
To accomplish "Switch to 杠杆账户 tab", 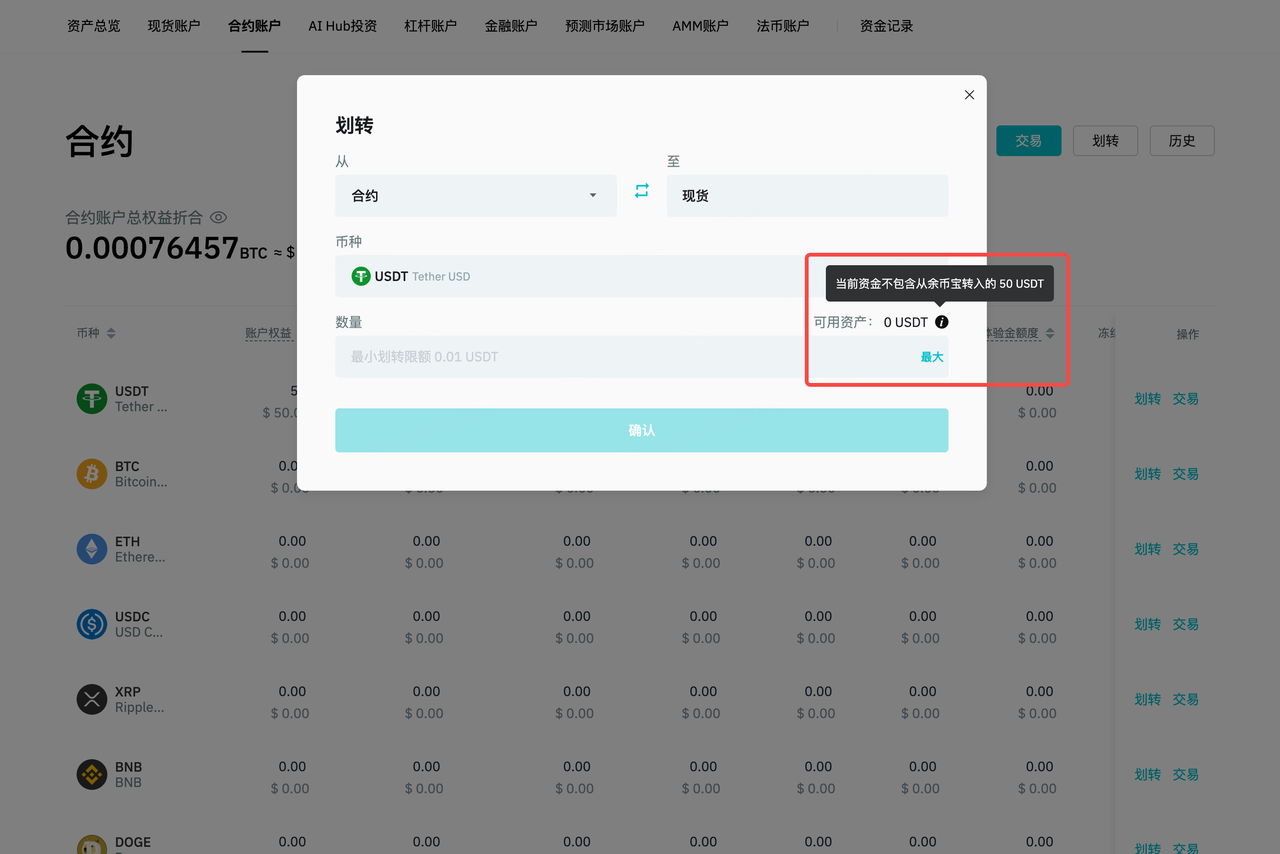I will pyautogui.click(x=431, y=26).
